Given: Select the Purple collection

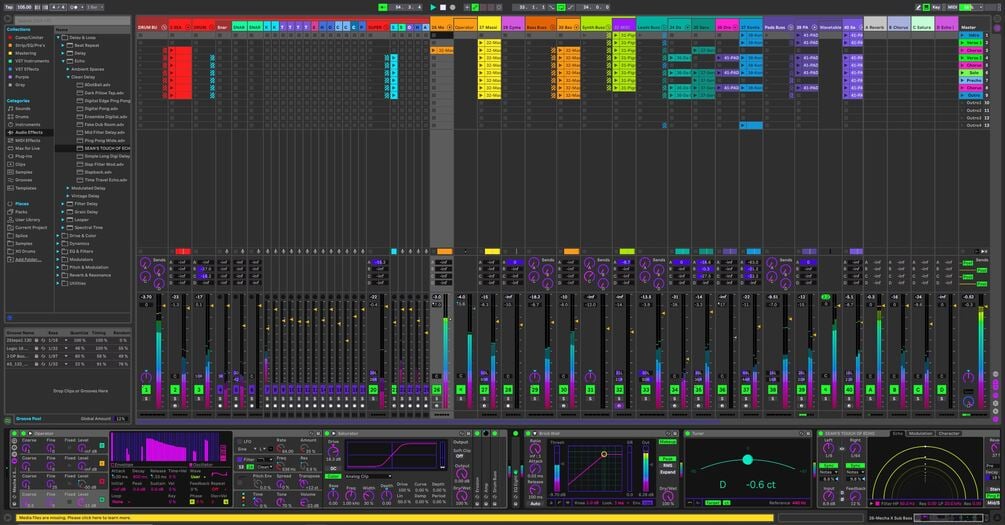Looking at the screenshot, I should 22,77.
